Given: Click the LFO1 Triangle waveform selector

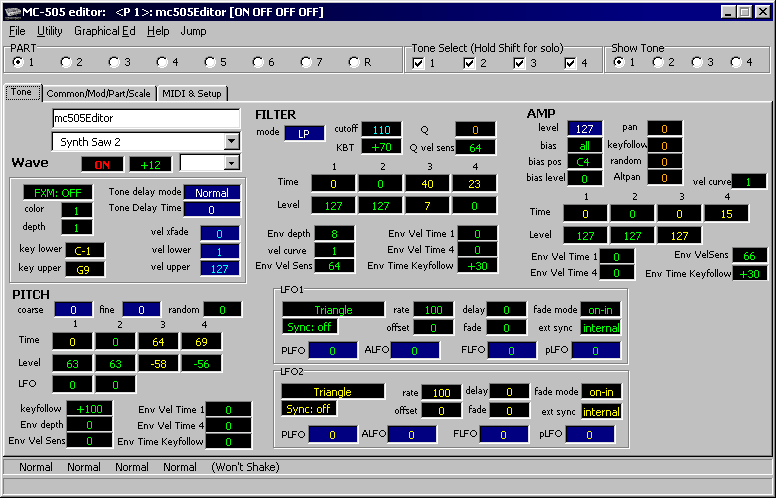Looking at the screenshot, I should (333, 310).
